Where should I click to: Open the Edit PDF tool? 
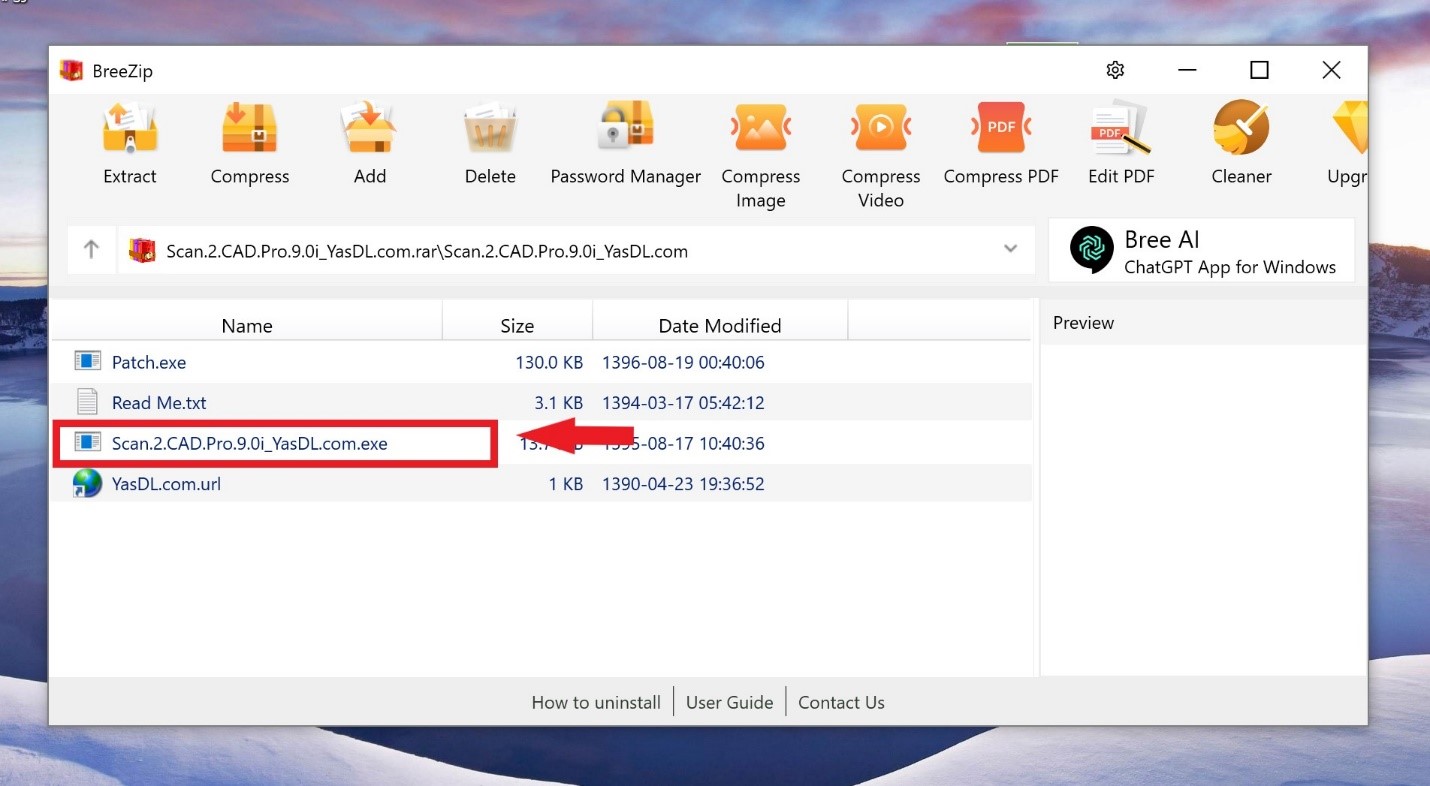(x=1121, y=127)
